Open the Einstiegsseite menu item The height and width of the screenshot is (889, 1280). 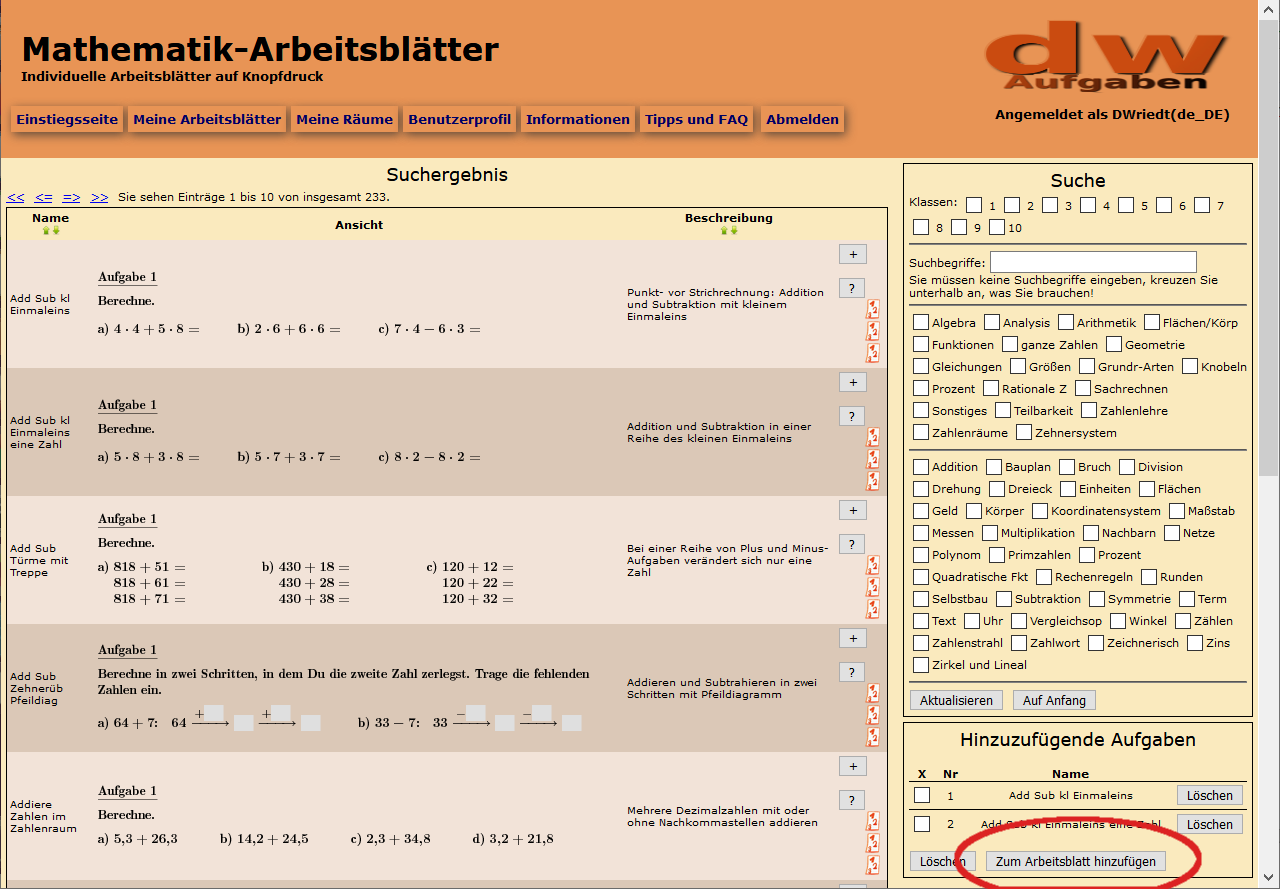(x=67, y=119)
